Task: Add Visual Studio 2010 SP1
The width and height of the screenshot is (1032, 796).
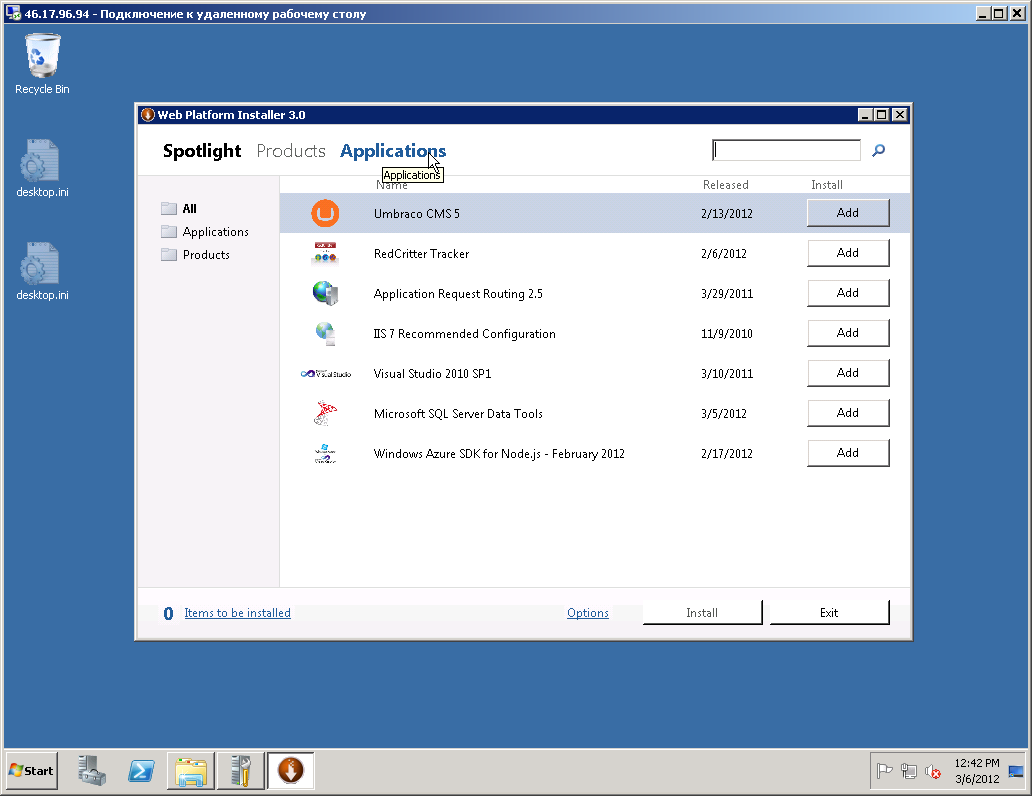Action: (x=848, y=373)
